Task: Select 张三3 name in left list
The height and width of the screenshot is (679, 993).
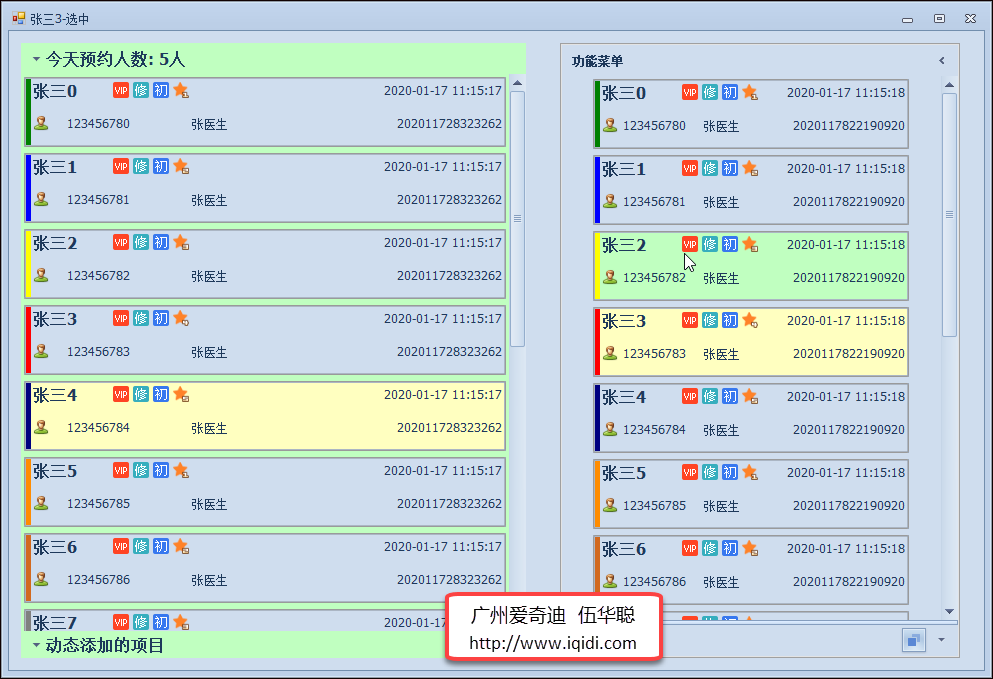Action: pyautogui.click(x=55, y=319)
